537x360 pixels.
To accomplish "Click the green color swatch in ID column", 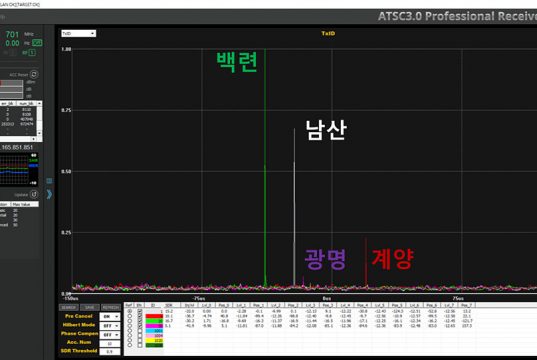I will [154, 321].
